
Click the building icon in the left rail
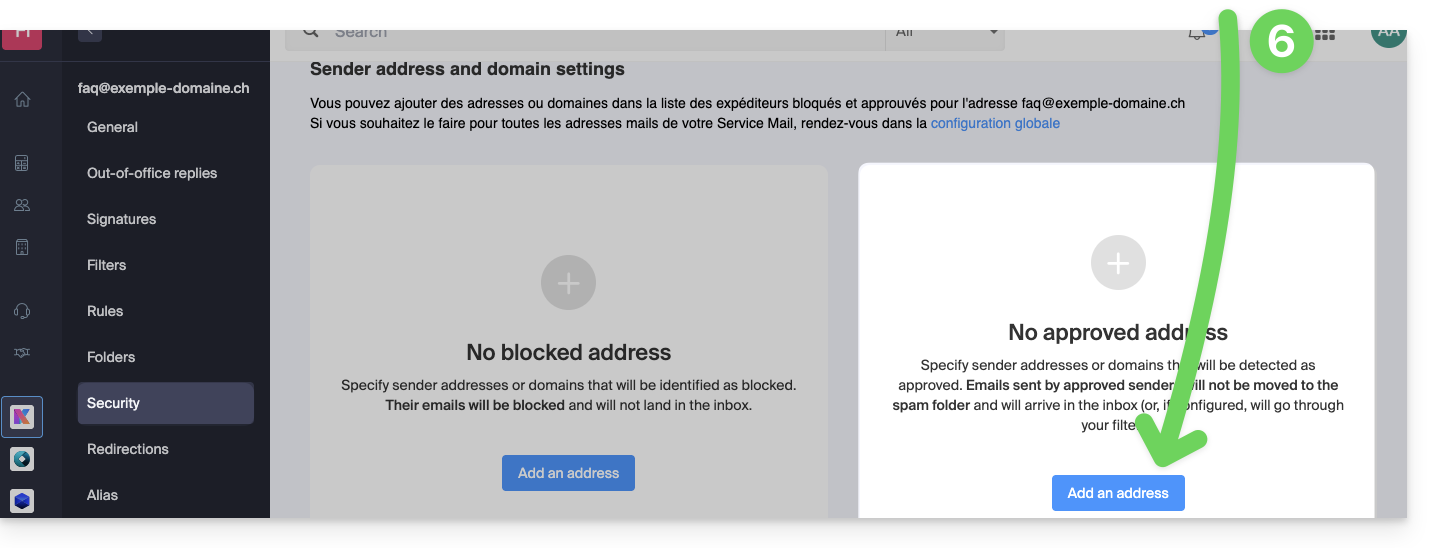pyautogui.click(x=22, y=247)
